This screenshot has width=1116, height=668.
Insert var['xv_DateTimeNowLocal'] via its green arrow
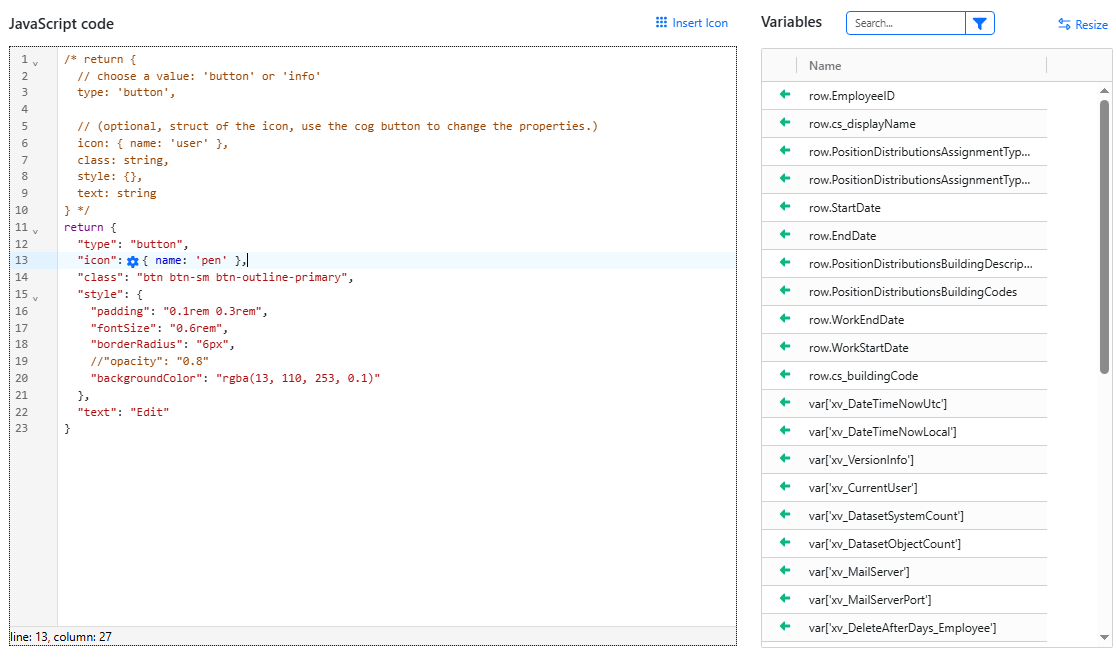click(785, 430)
